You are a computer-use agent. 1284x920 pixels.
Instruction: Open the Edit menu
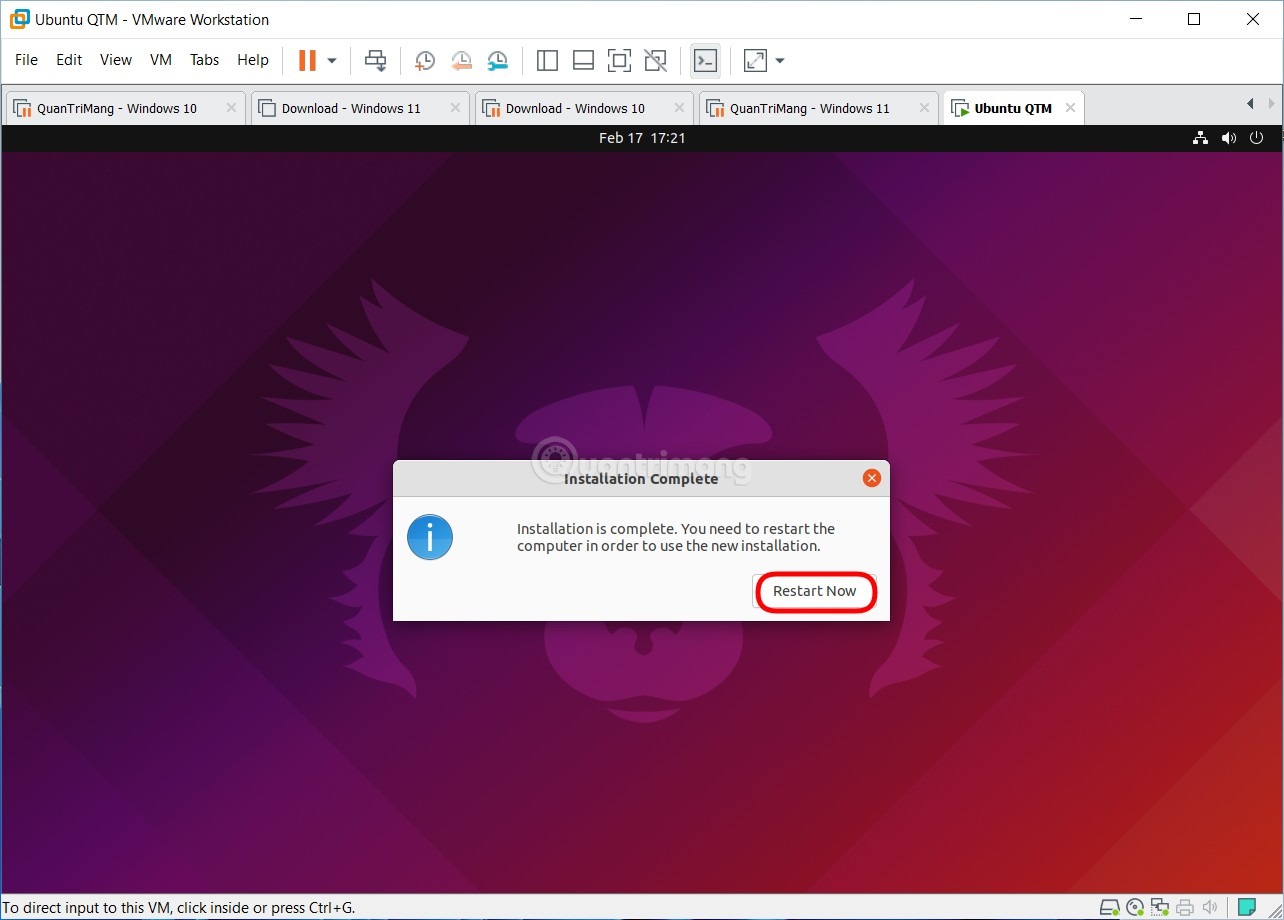tap(69, 60)
